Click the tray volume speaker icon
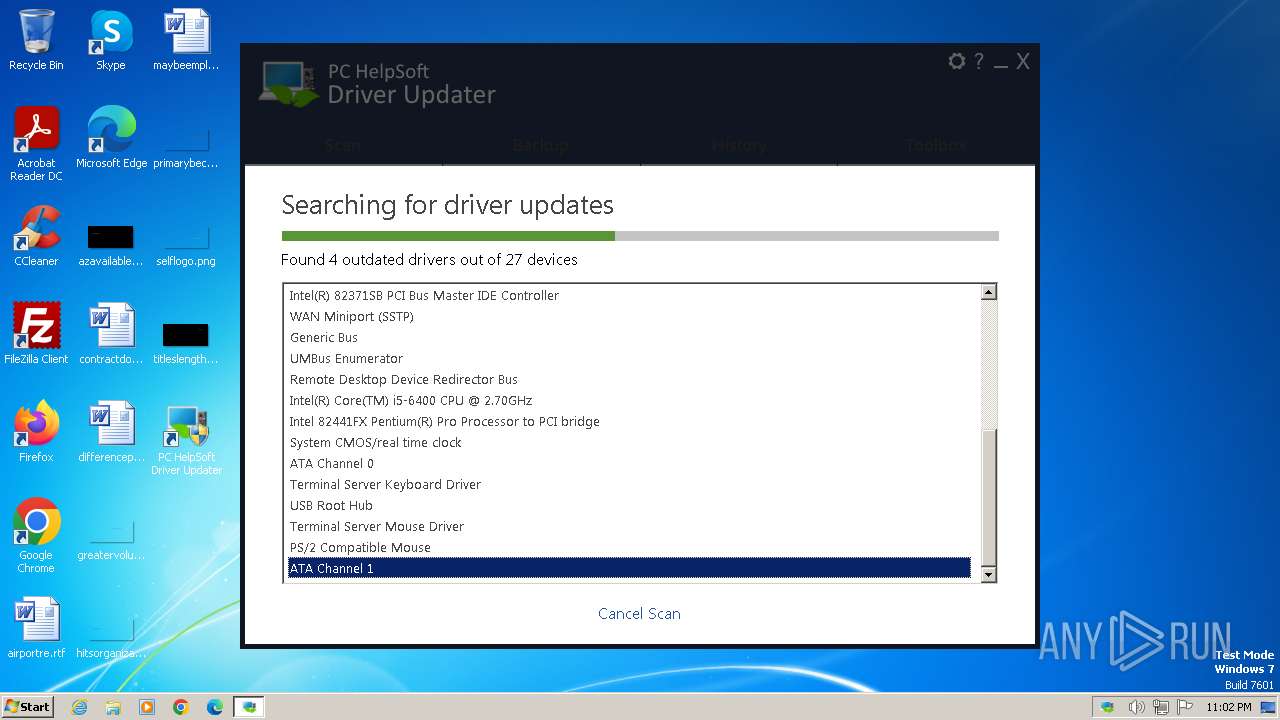The width and height of the screenshot is (1280, 720). [1136, 707]
